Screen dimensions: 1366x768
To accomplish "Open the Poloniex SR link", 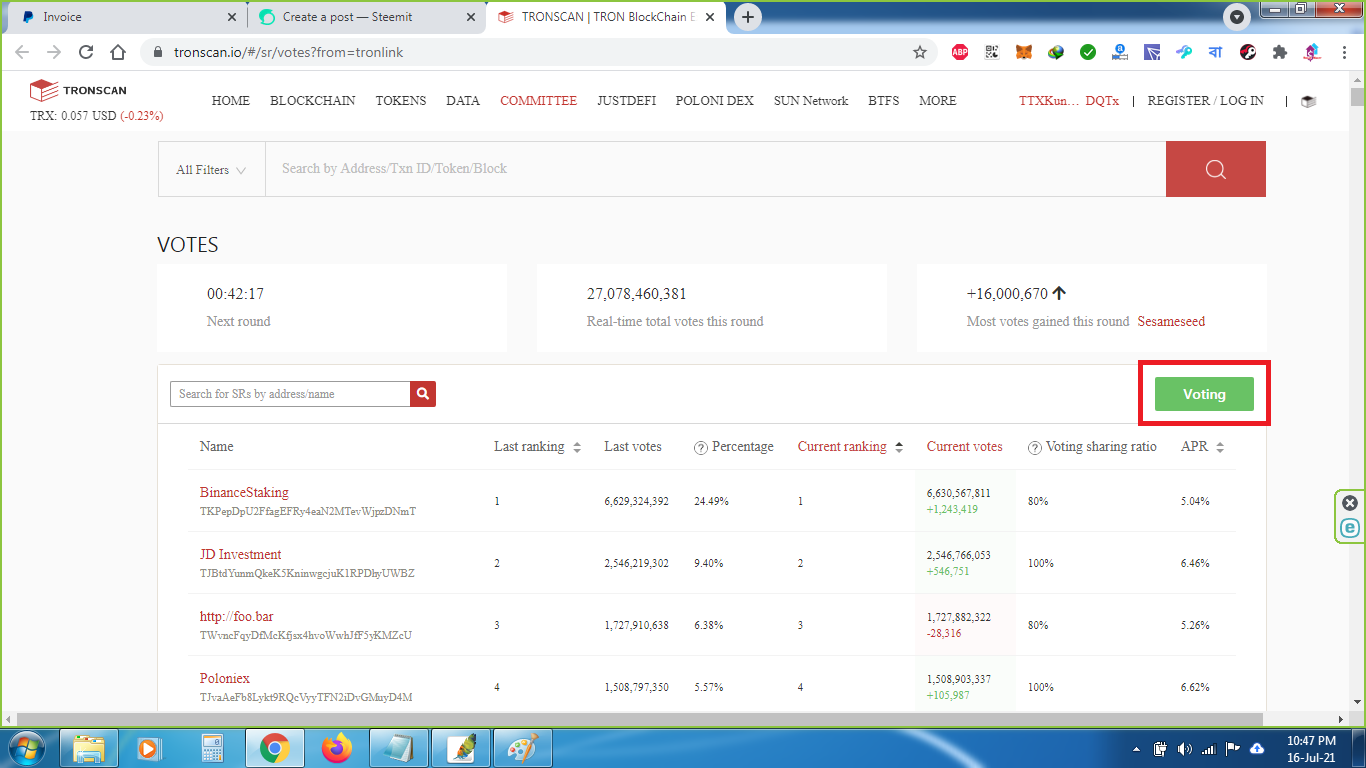I will (225, 678).
